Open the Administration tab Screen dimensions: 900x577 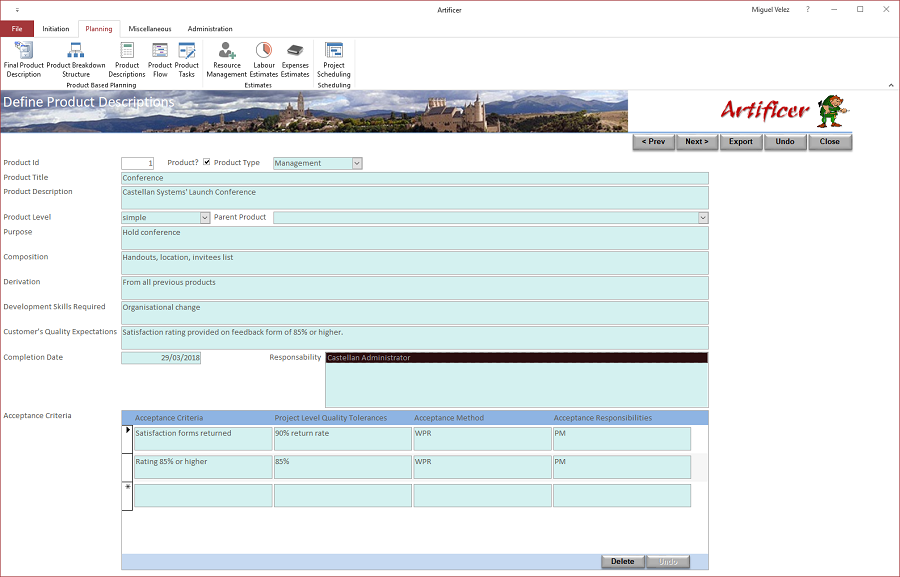coord(210,29)
